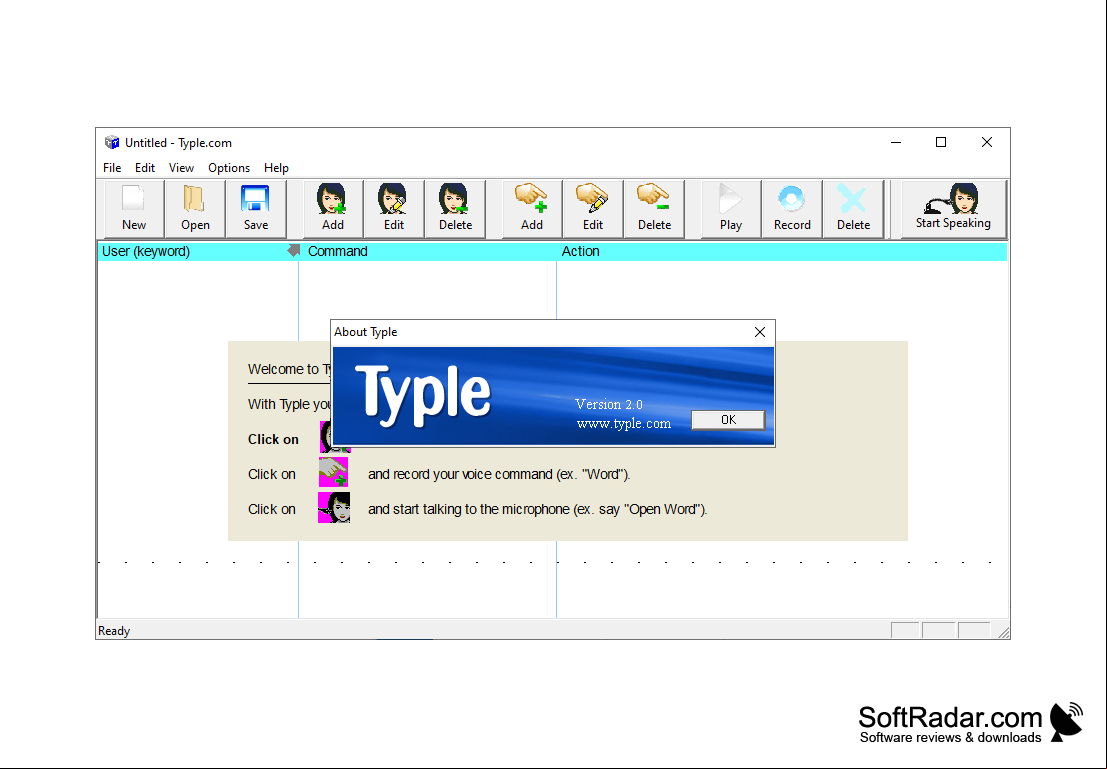This screenshot has width=1107, height=769.
Task: Open the Edit menu
Action: point(145,168)
